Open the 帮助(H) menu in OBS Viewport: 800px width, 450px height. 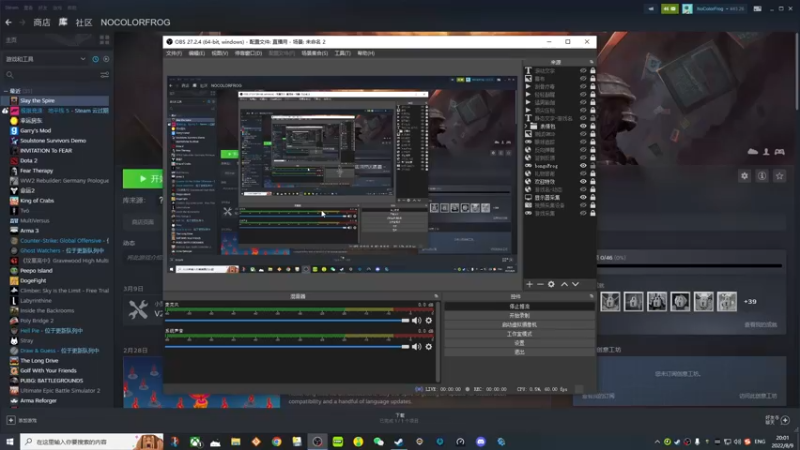pyautogui.click(x=366, y=53)
